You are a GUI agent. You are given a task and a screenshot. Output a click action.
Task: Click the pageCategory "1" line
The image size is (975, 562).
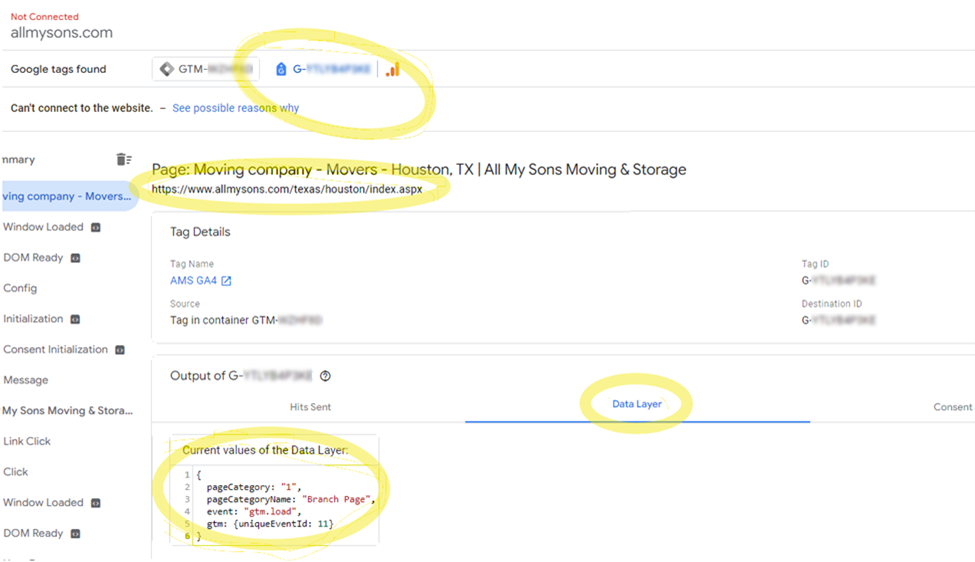click(x=254, y=487)
